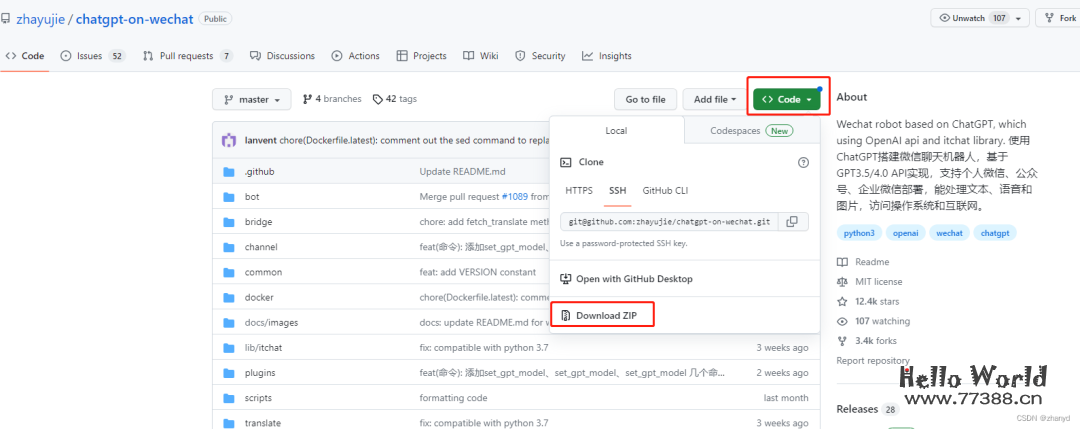Click commit message 'formatting code'
Viewport: 1080px width, 429px height.
coord(453,398)
